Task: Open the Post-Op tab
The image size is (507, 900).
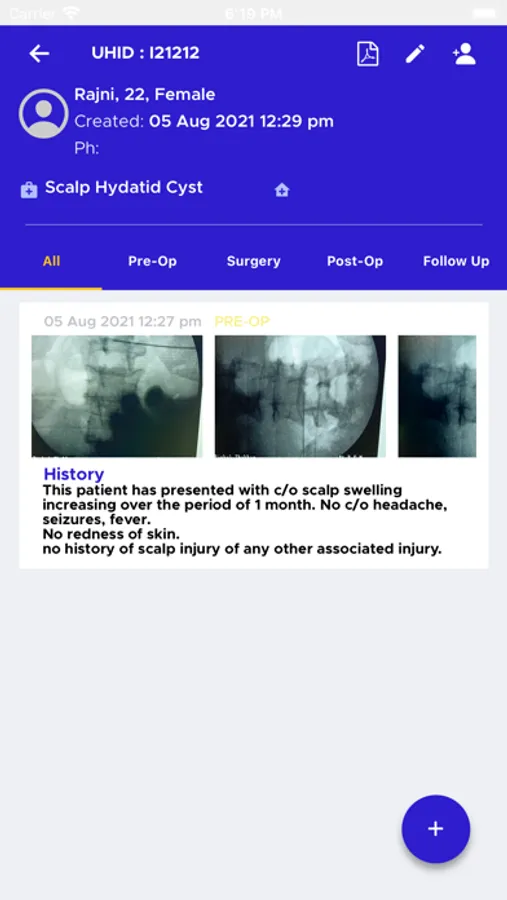Action: (355, 261)
